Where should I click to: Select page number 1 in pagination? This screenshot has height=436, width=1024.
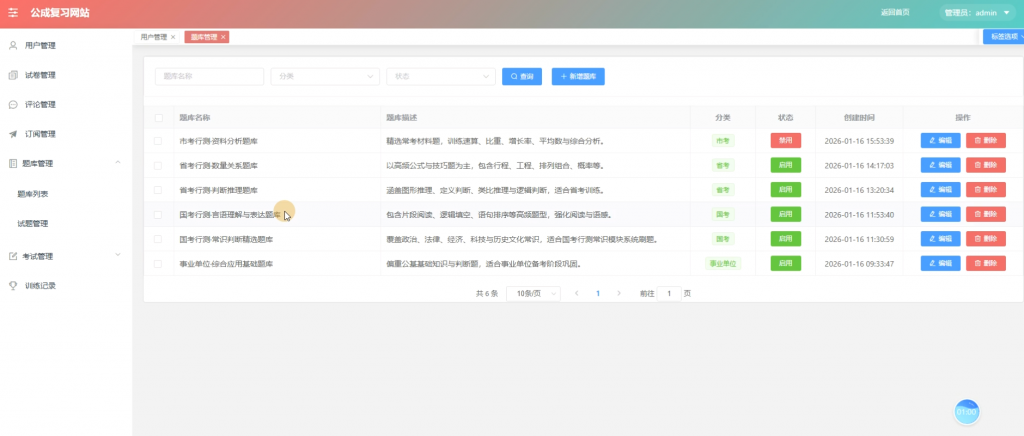598,294
